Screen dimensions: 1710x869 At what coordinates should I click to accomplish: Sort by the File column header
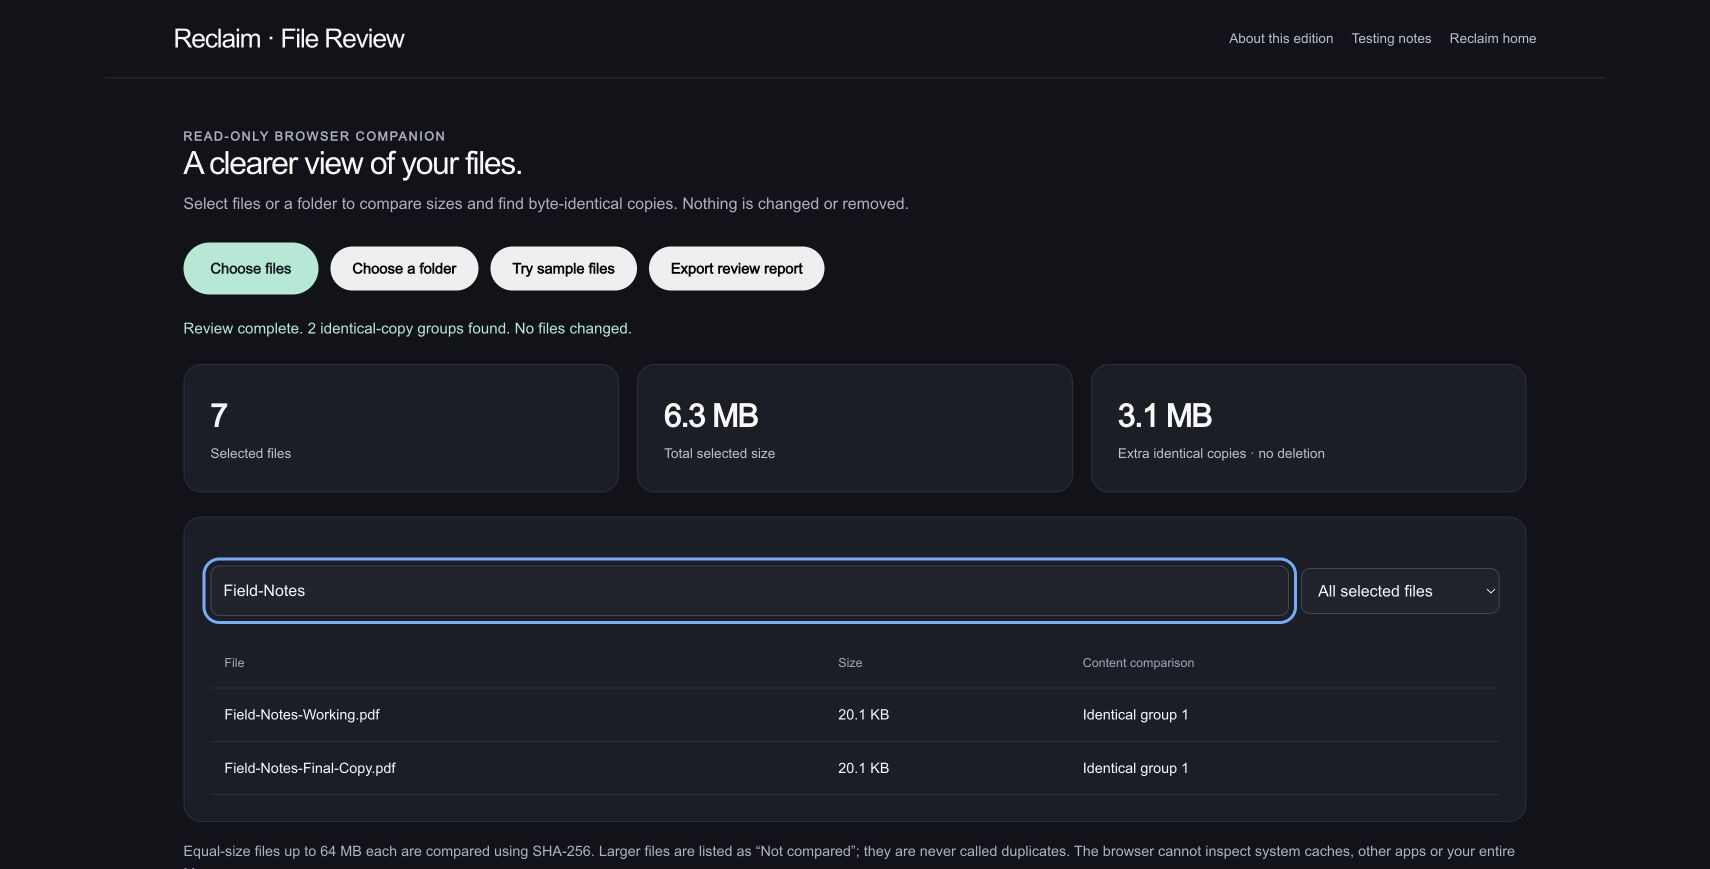(234, 662)
